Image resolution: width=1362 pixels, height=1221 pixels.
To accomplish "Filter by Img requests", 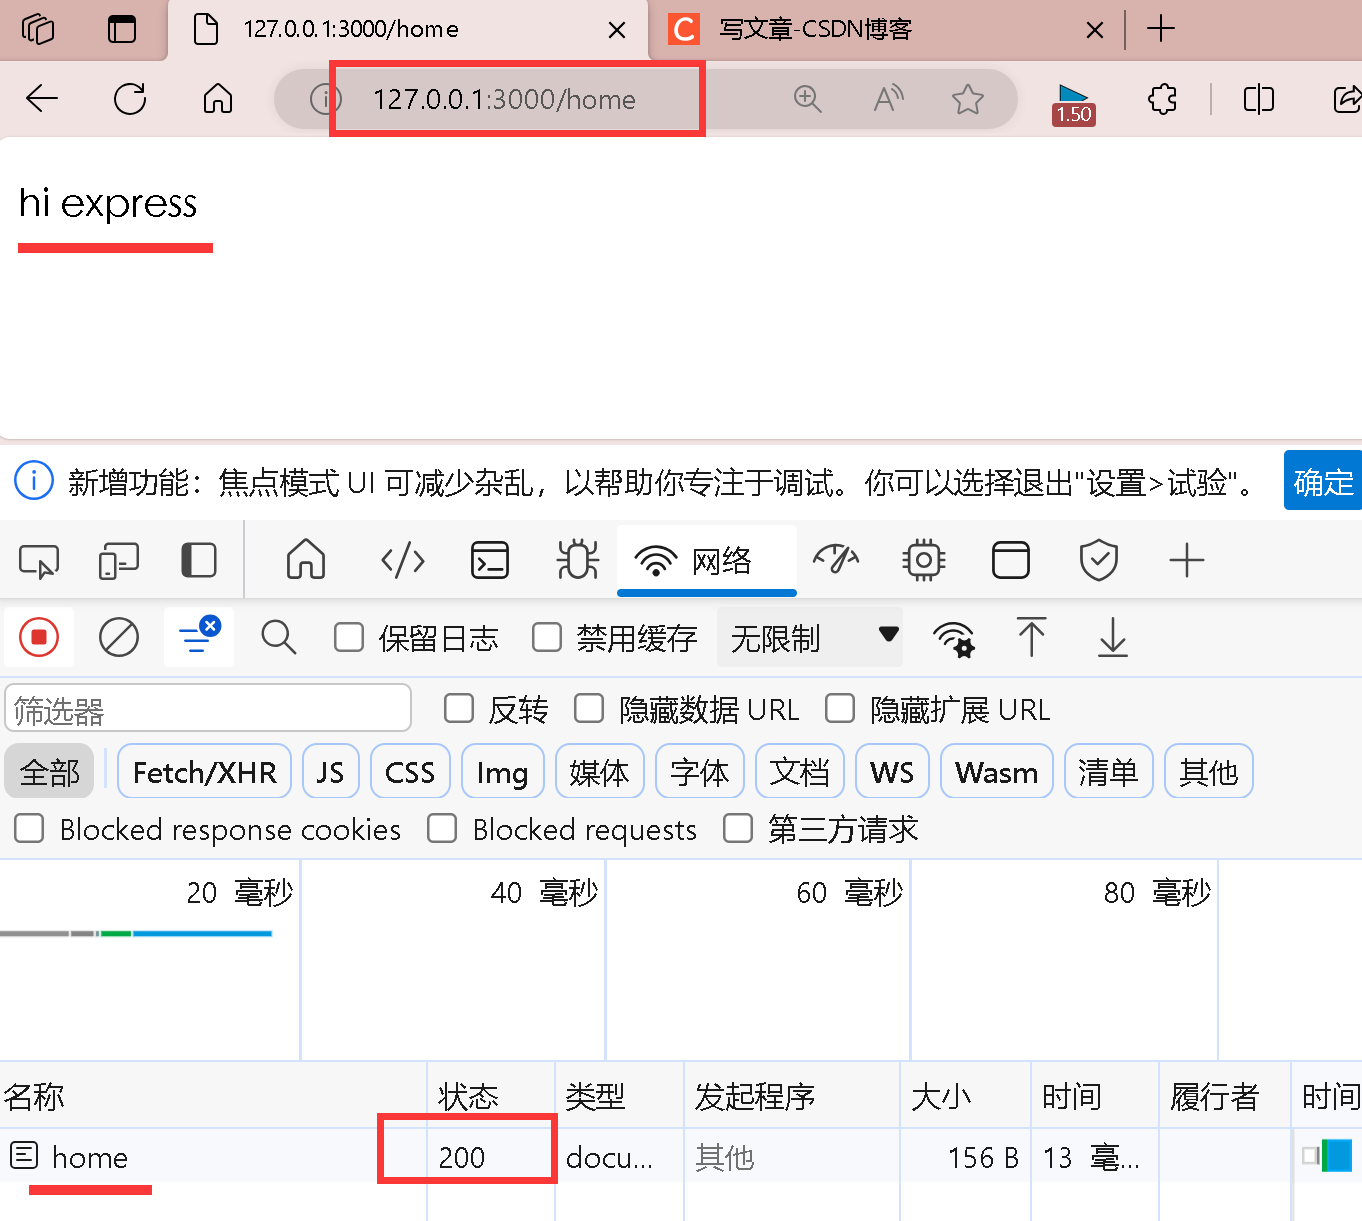I will (502, 771).
